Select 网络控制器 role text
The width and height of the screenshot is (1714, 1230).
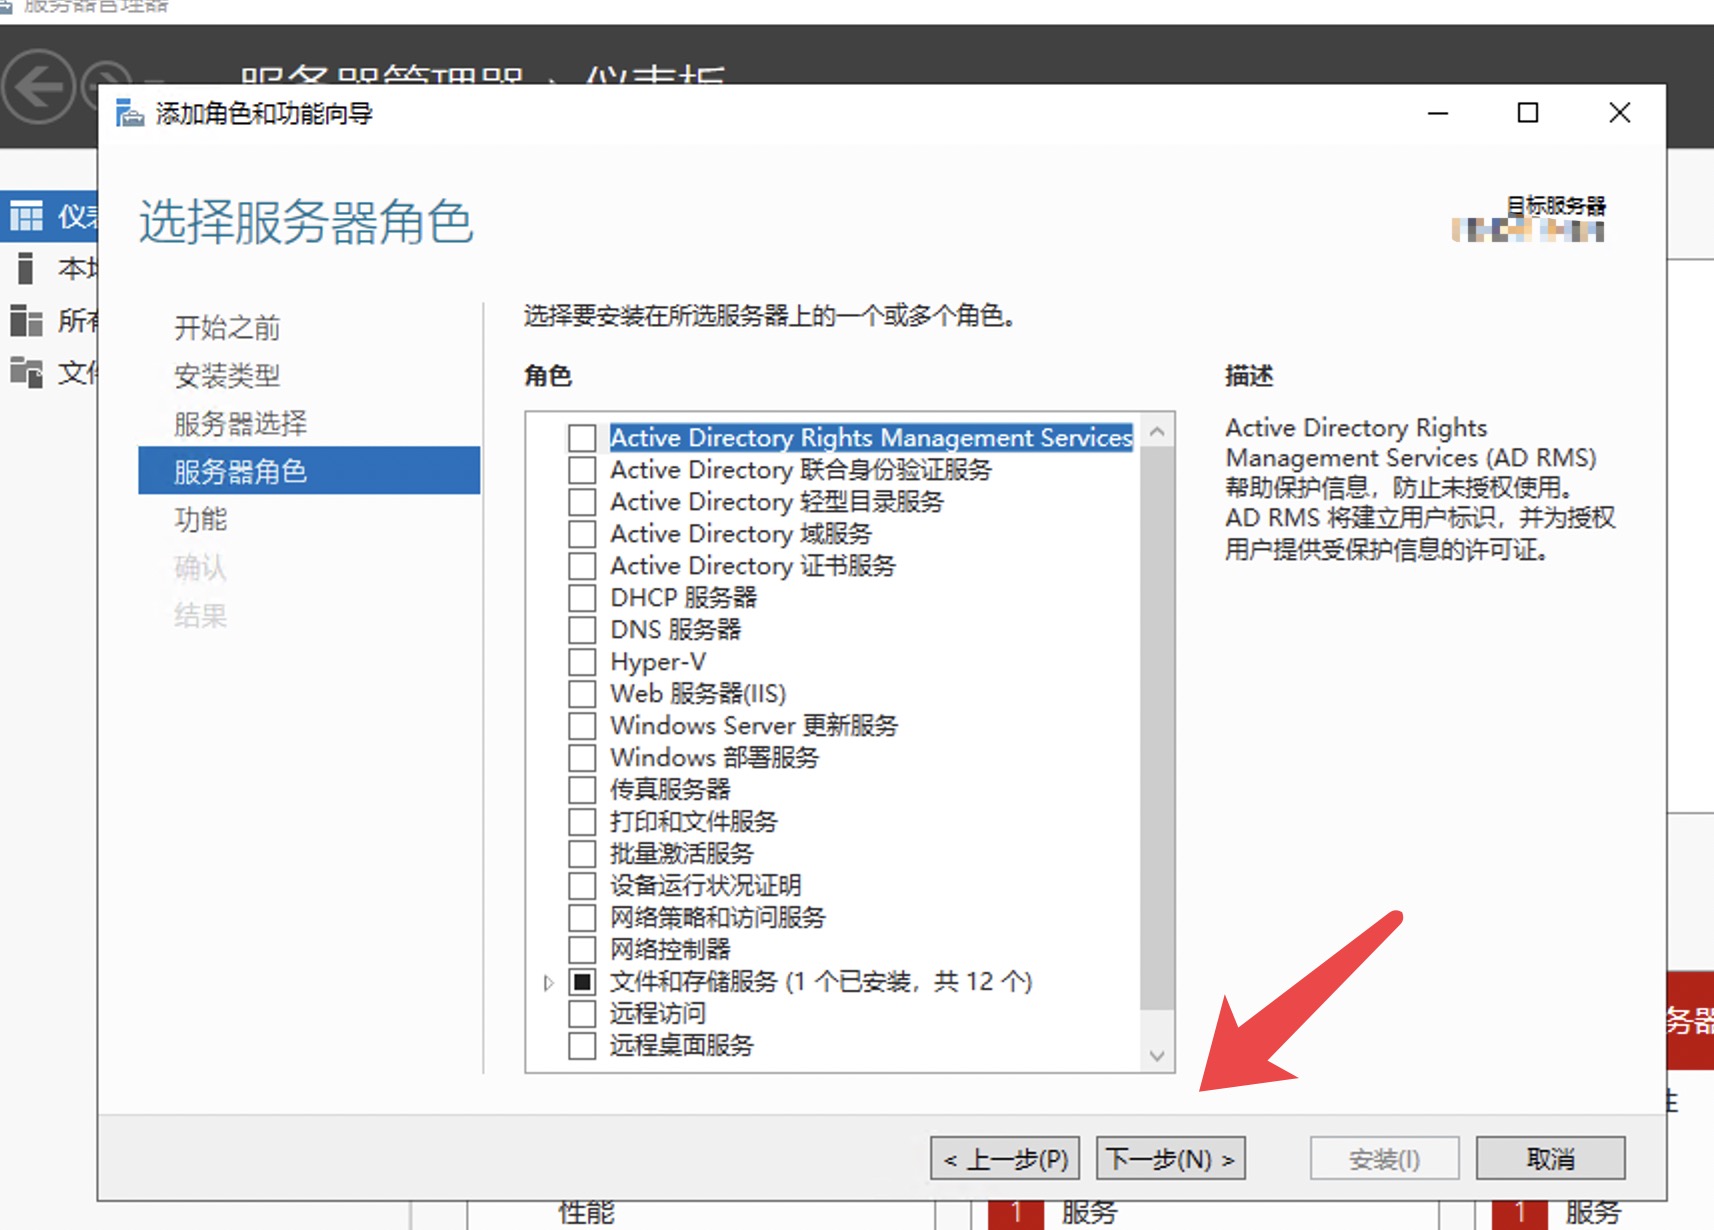670,950
